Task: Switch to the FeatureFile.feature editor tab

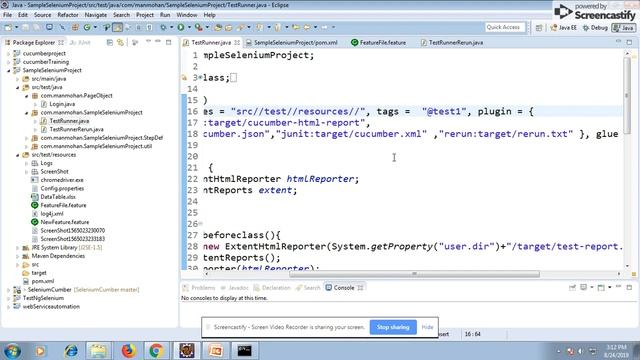Action: coord(378,42)
